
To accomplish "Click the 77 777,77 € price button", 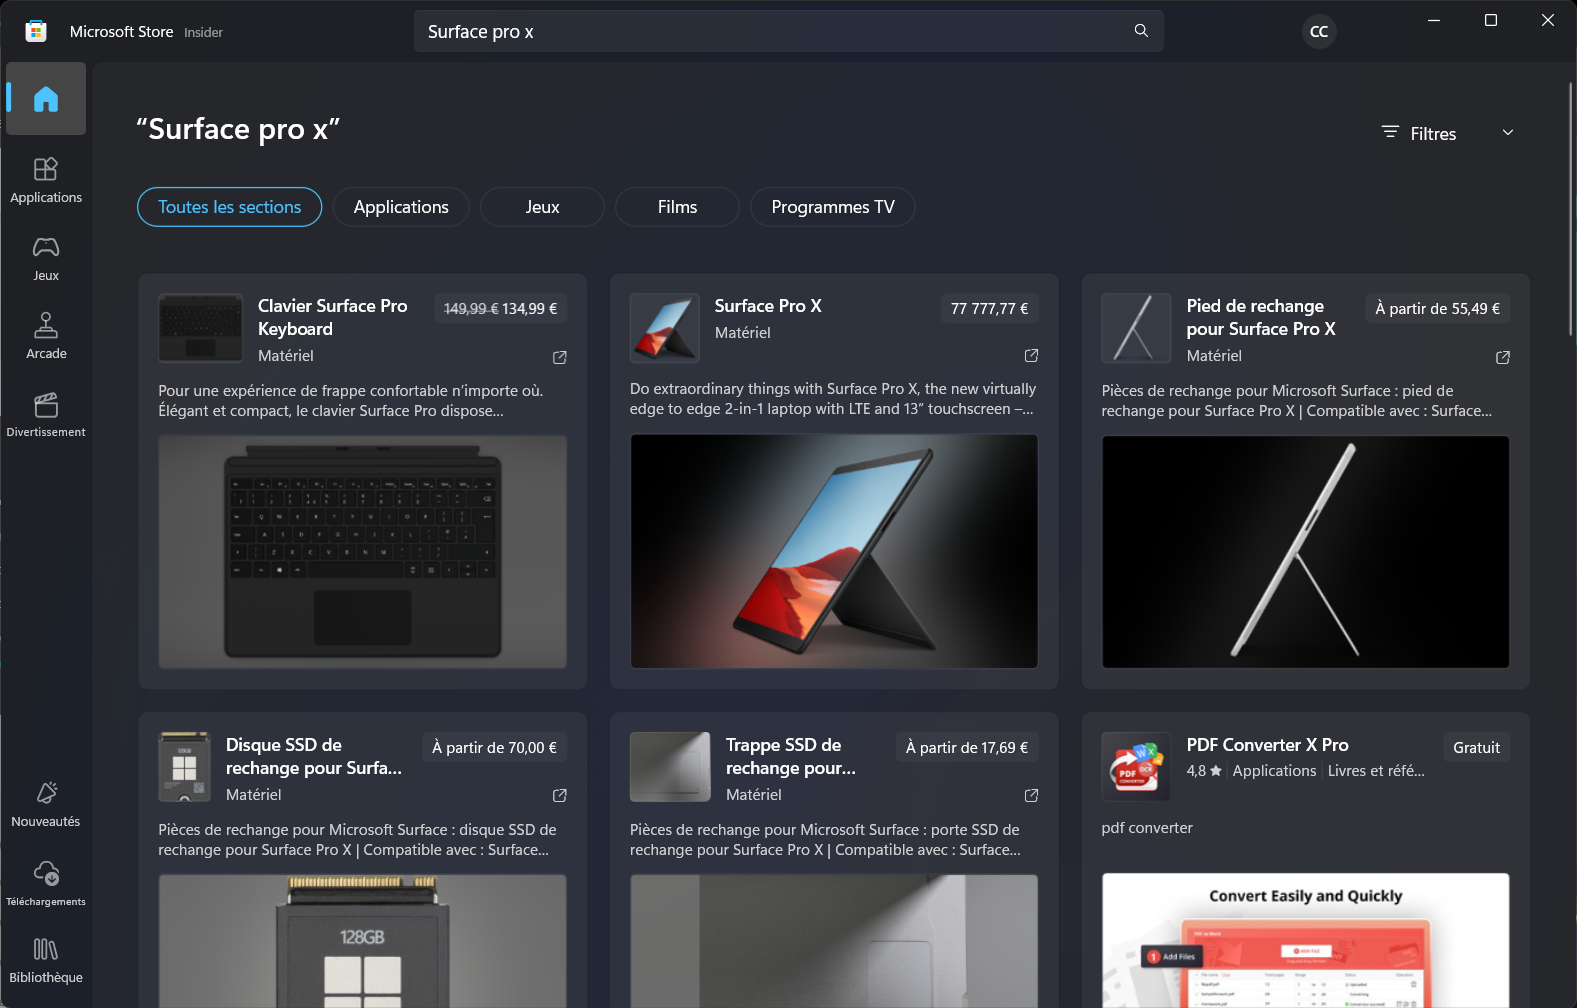I will point(989,309).
